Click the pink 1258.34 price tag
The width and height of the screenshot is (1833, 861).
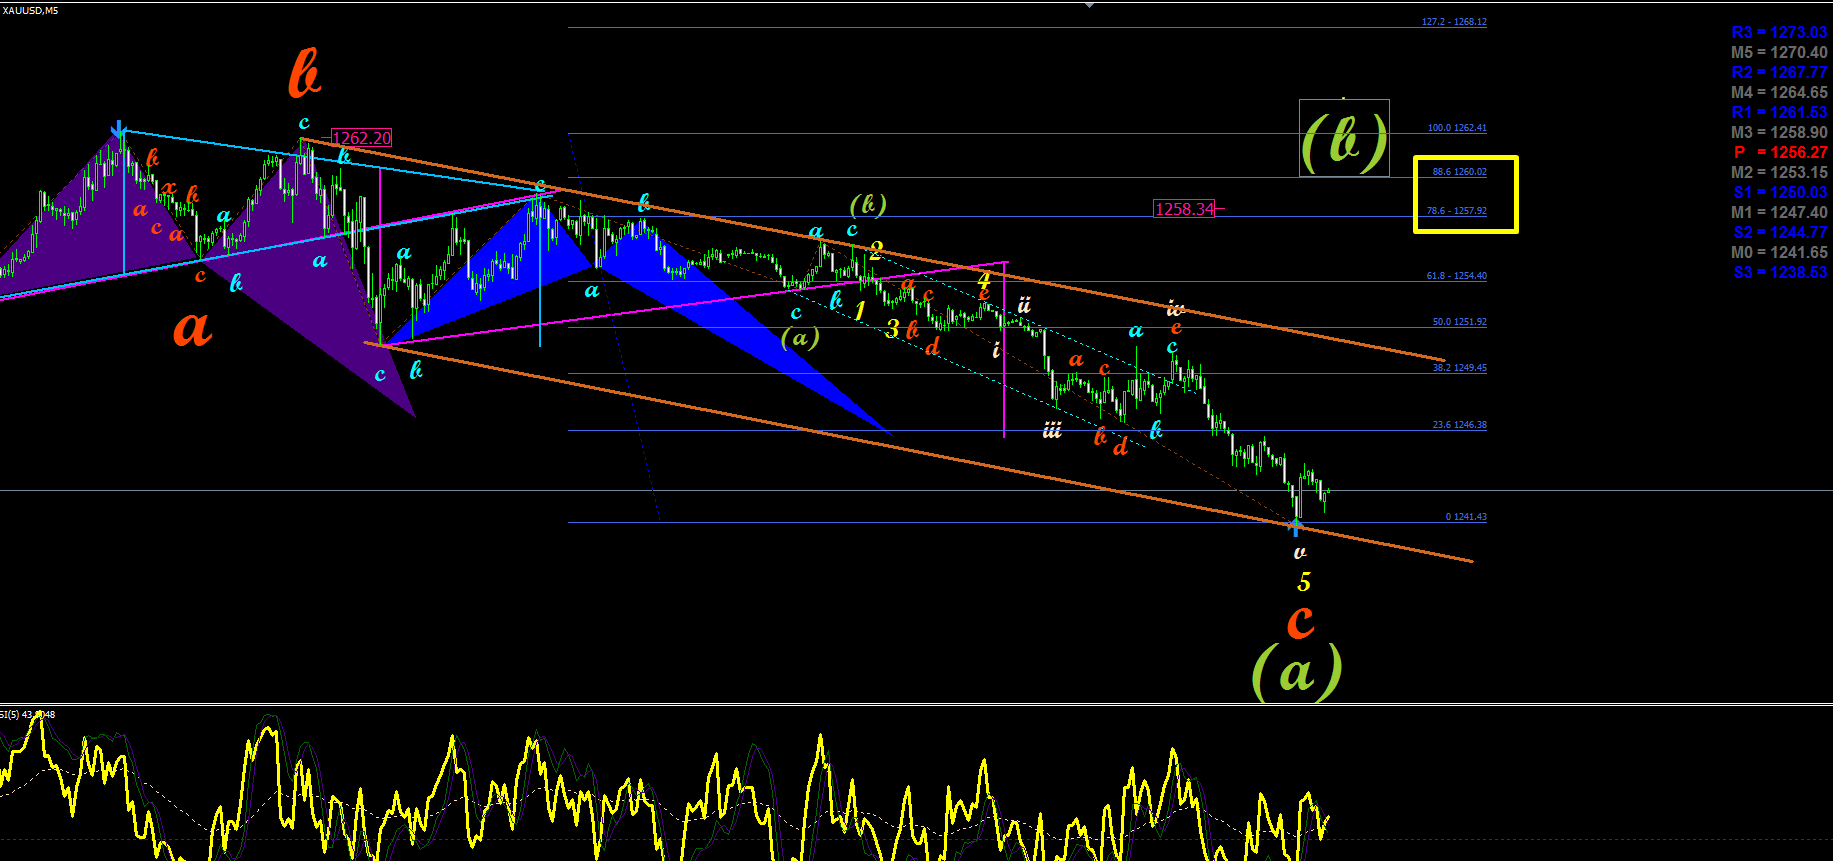1184,209
